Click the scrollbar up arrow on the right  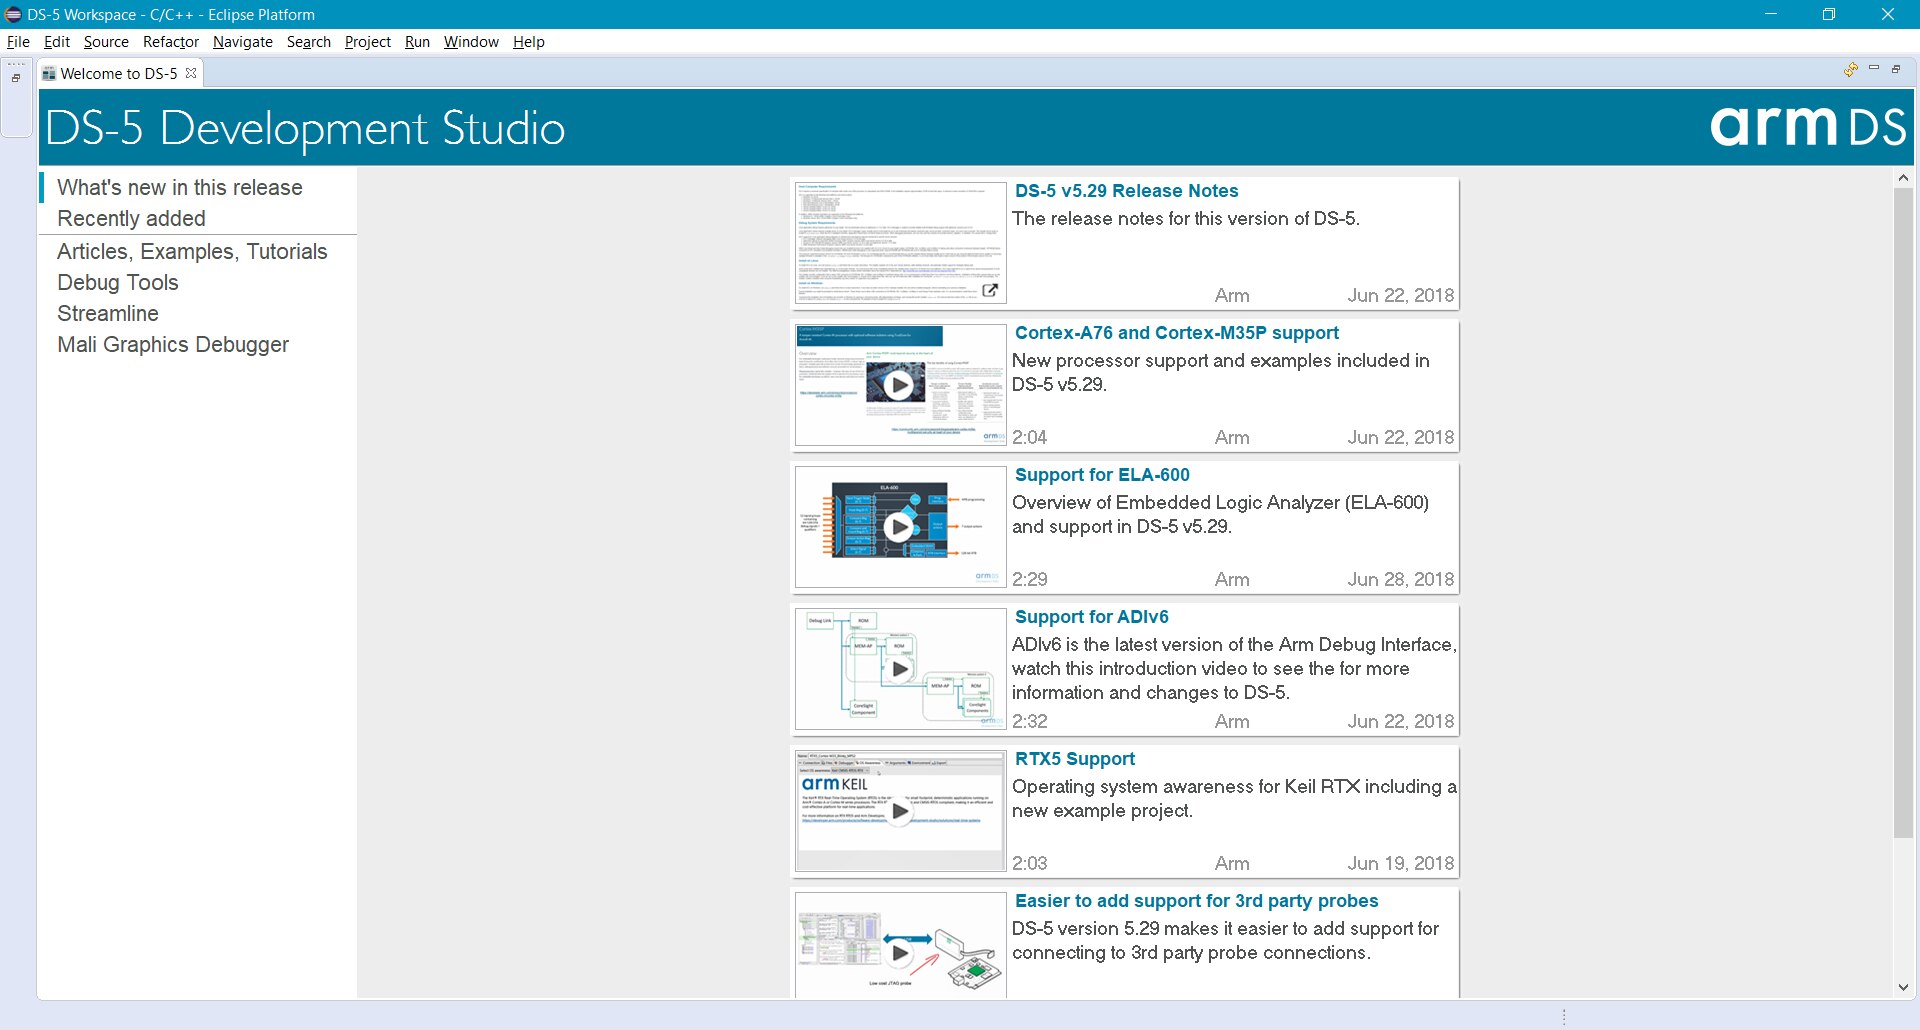pos(1903,177)
